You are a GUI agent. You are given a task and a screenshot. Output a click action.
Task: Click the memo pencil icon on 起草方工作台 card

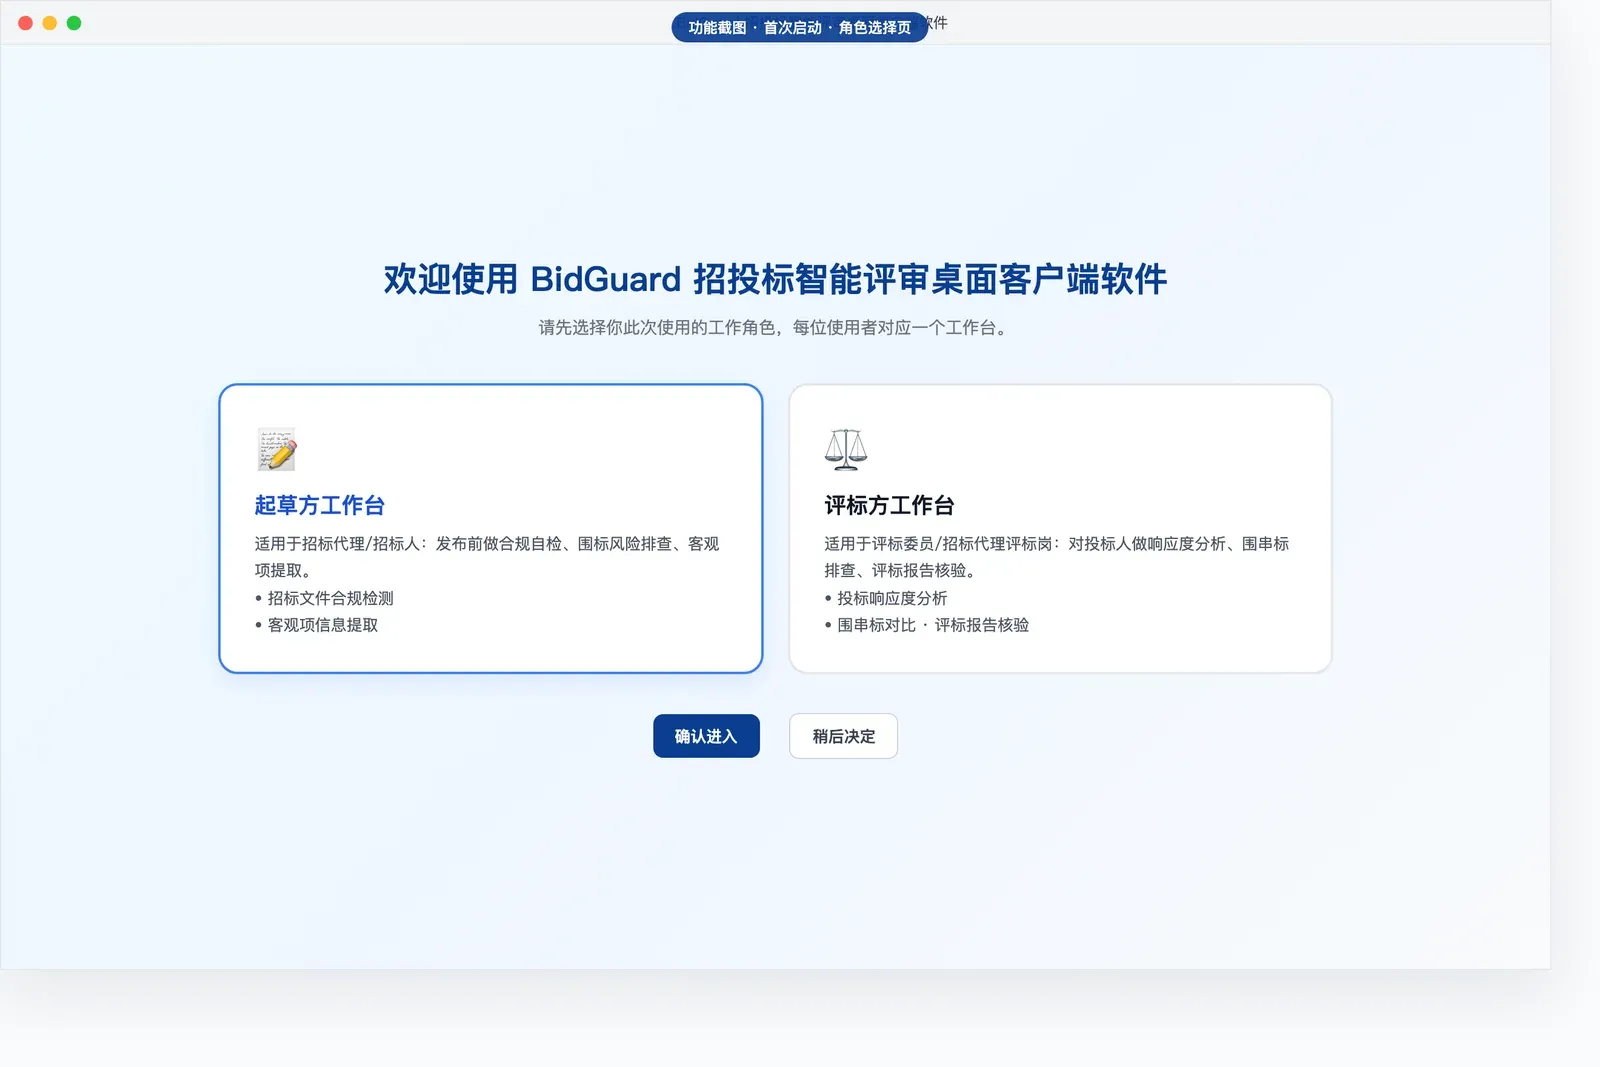pos(277,450)
